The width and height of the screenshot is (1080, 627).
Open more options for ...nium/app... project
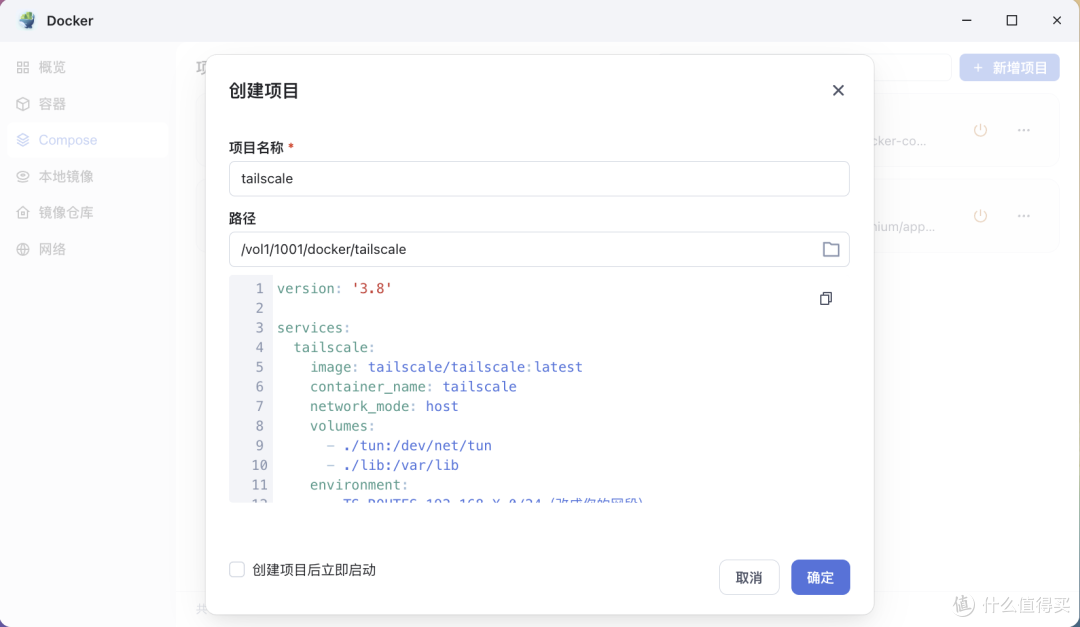[x=1024, y=216]
